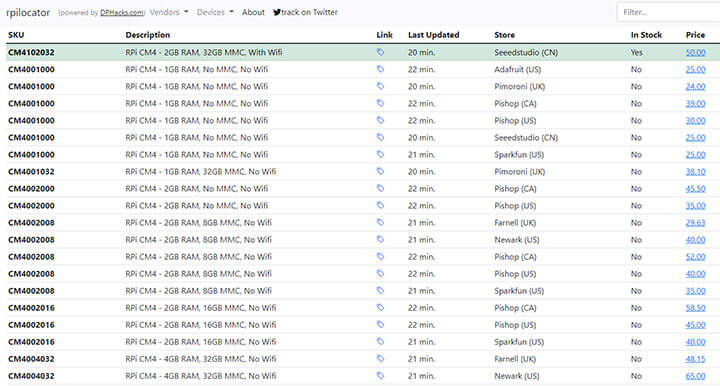This screenshot has height=386, width=720.
Task: Open link icon for Pimoroni CM4001032 row
Action: pyautogui.click(x=380, y=171)
